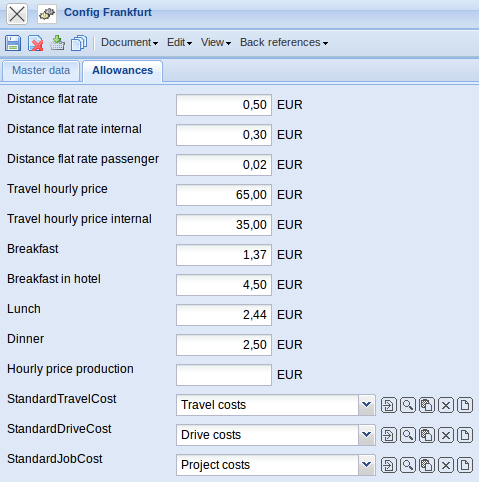
Task: Click the save document icon
Action: tap(13, 43)
